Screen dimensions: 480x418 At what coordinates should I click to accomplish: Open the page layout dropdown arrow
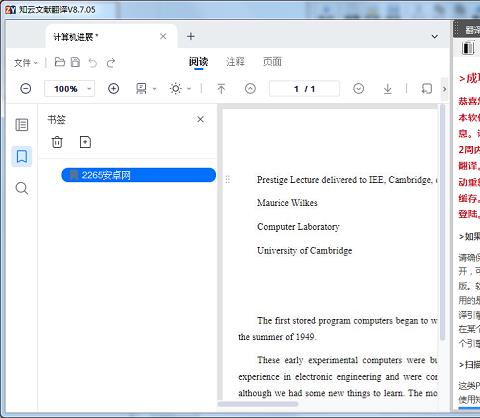tap(154, 89)
